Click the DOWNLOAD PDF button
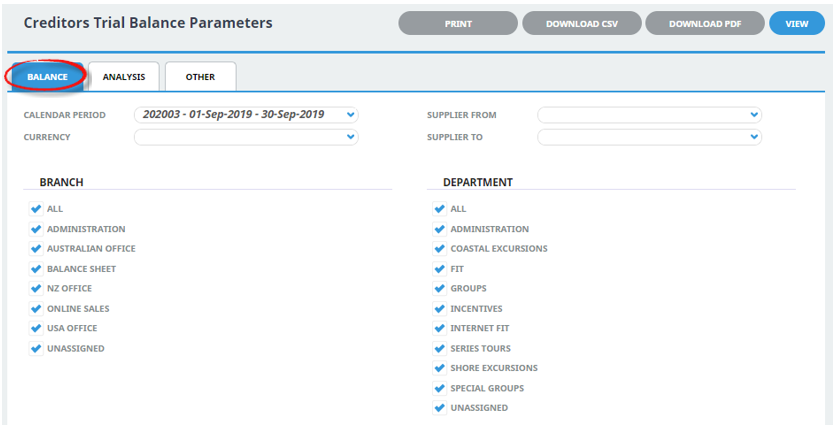The width and height of the screenshot is (839, 433). [x=705, y=24]
